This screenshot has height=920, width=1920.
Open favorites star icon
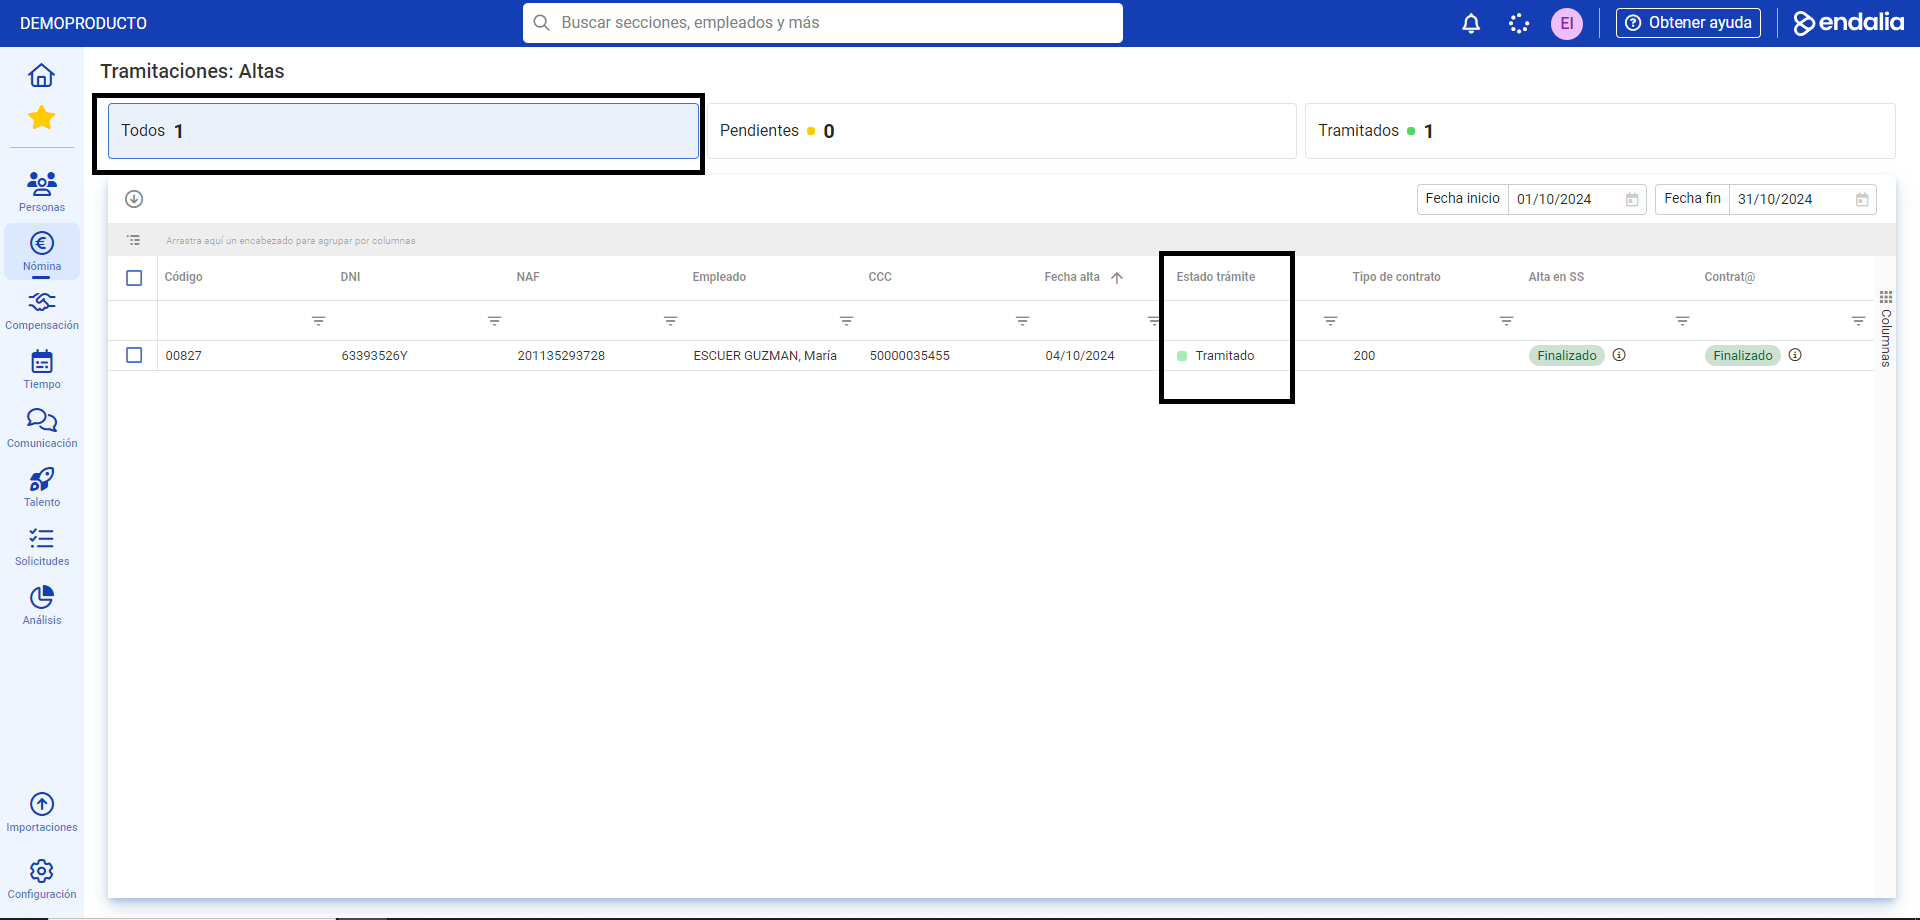[41, 118]
